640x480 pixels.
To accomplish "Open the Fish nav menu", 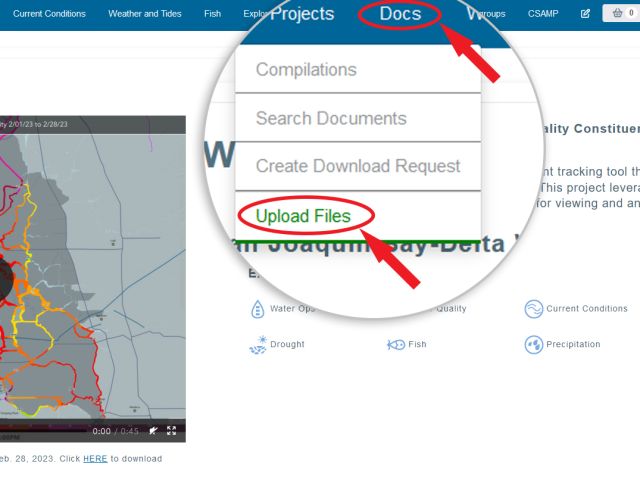I will (x=212, y=14).
